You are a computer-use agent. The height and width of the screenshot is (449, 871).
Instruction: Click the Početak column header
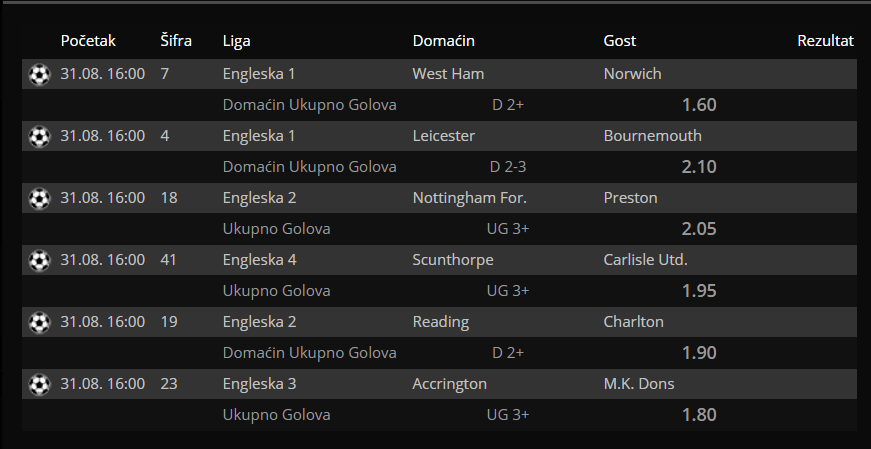(x=88, y=41)
